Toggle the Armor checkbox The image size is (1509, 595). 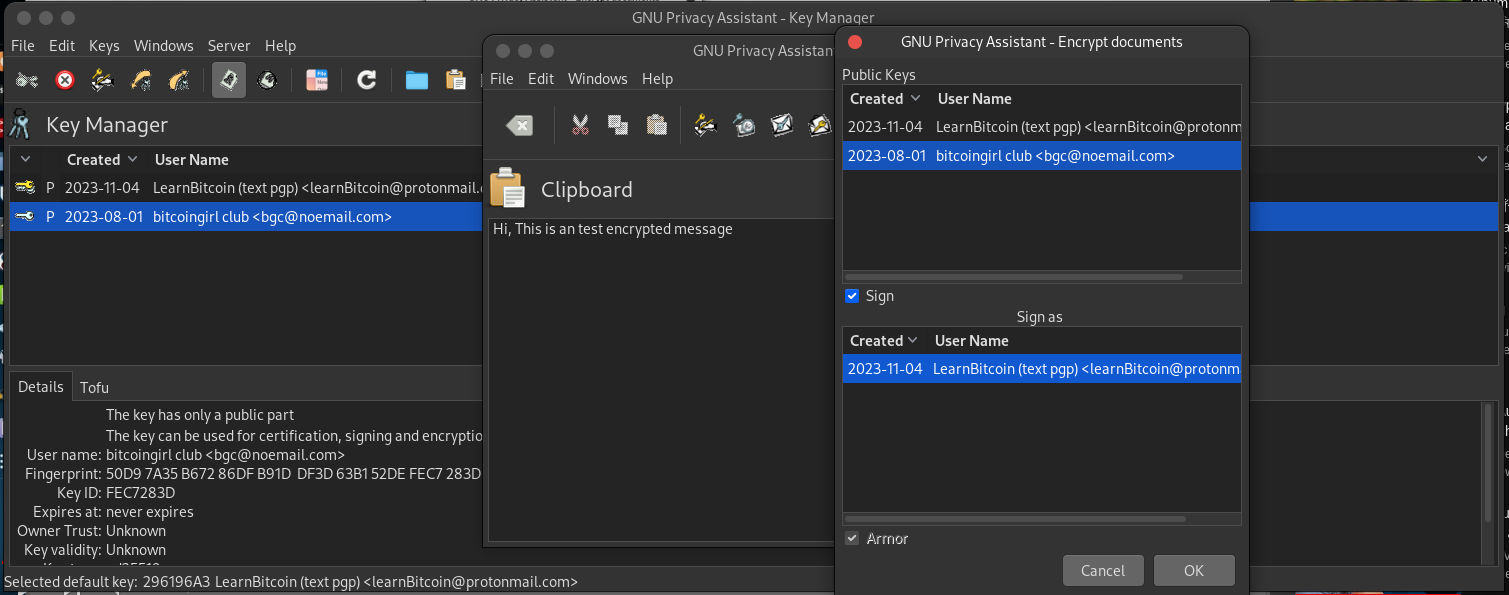tap(852, 539)
